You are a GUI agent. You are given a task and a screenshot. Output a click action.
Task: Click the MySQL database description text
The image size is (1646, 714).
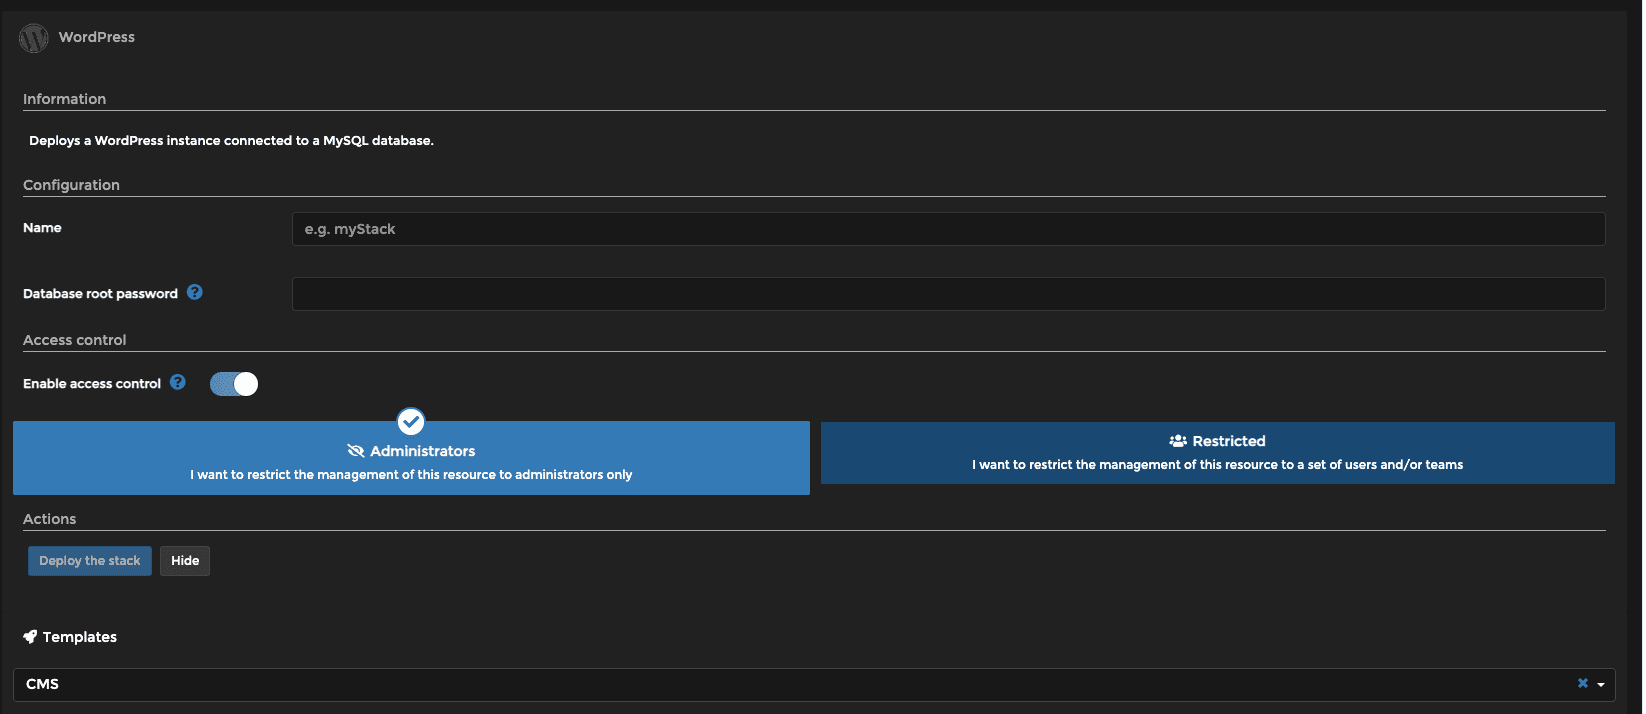[231, 141]
